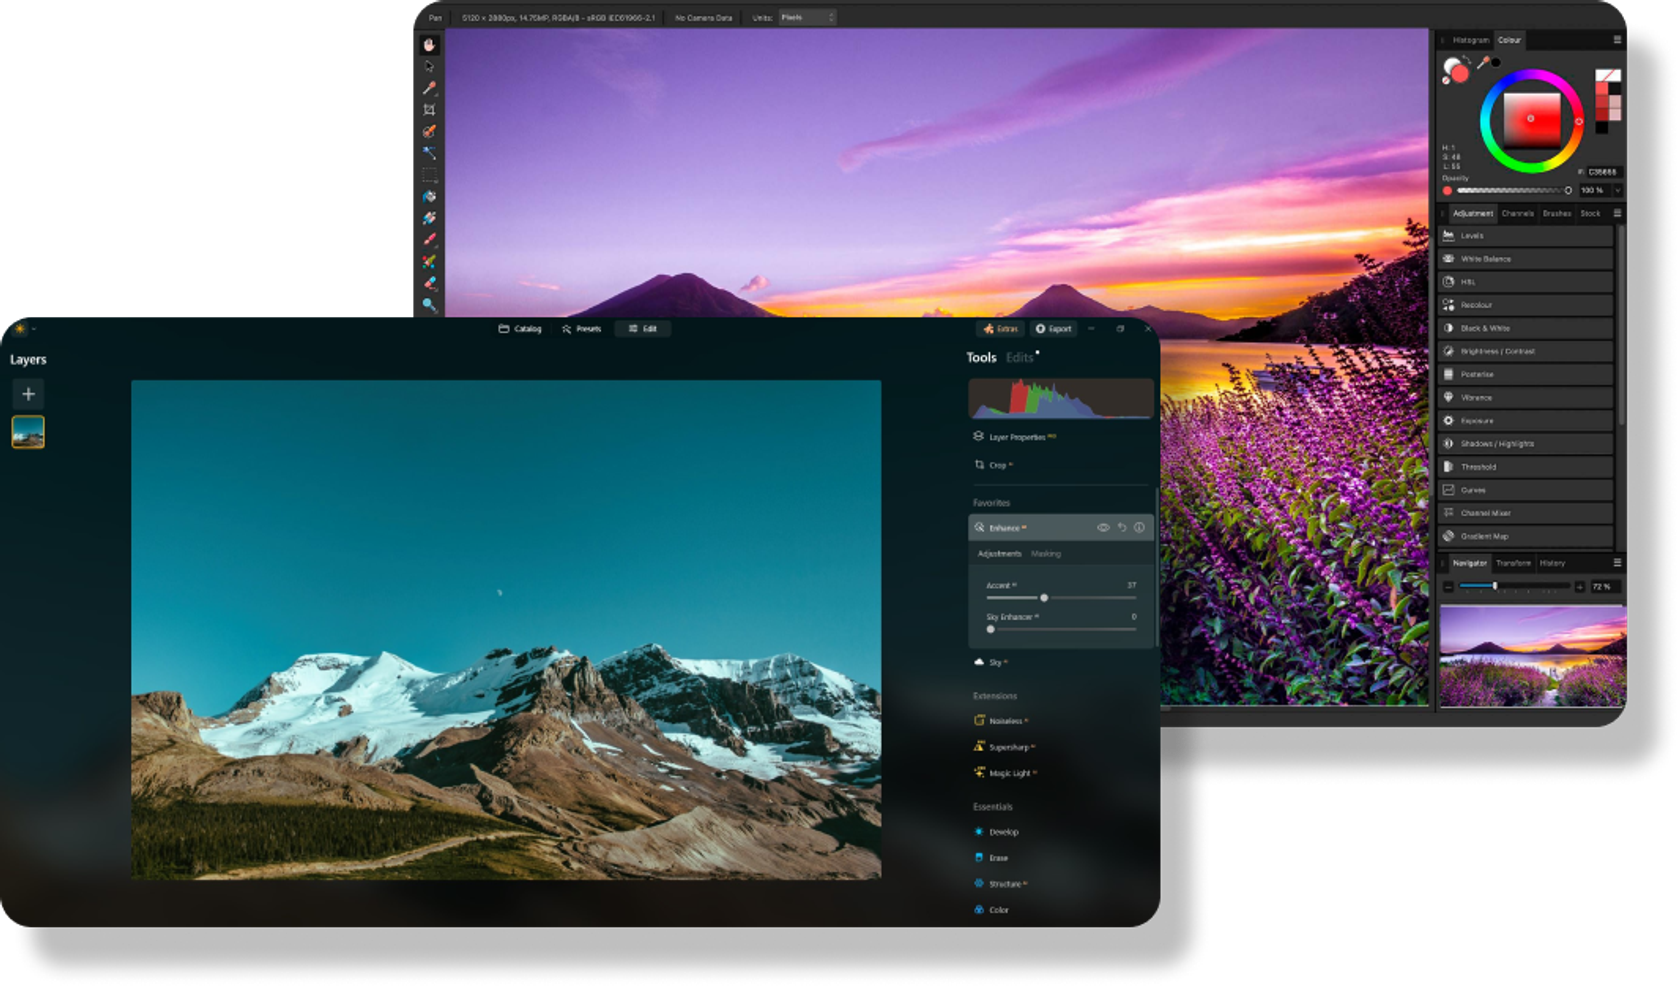Viewport: 1680px width, 988px height.
Task: Select the Move tool in the toolbar
Action: coord(430,67)
